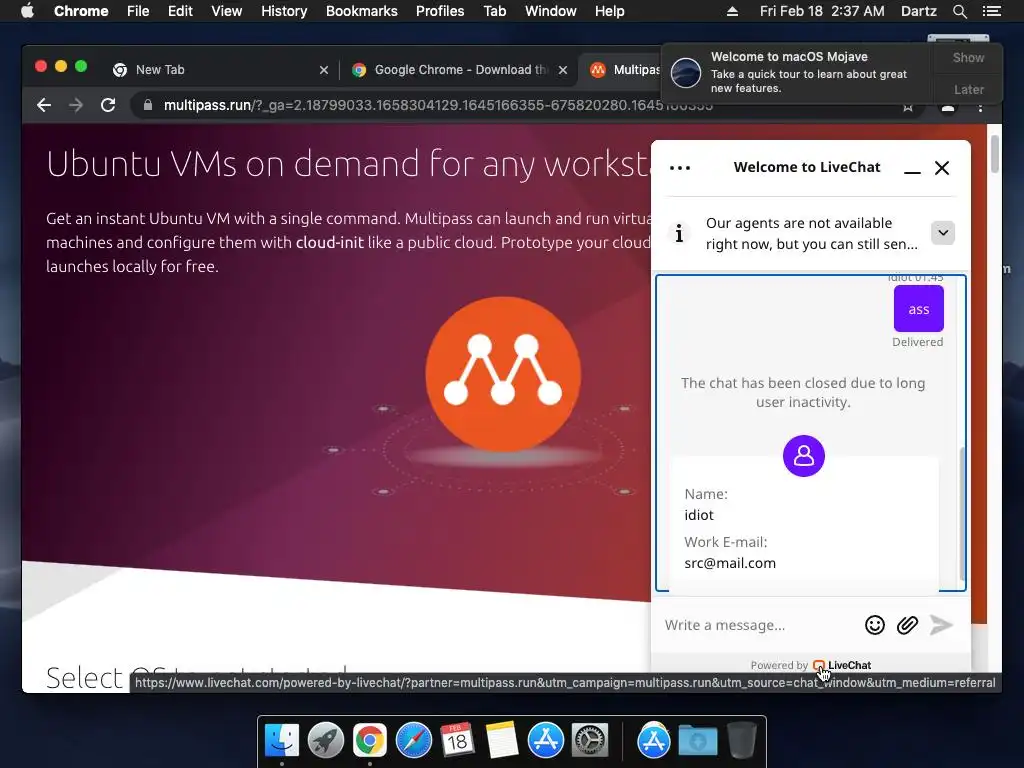Open the Chrome profile avatar menu
The image size is (1024, 768).
click(948, 107)
